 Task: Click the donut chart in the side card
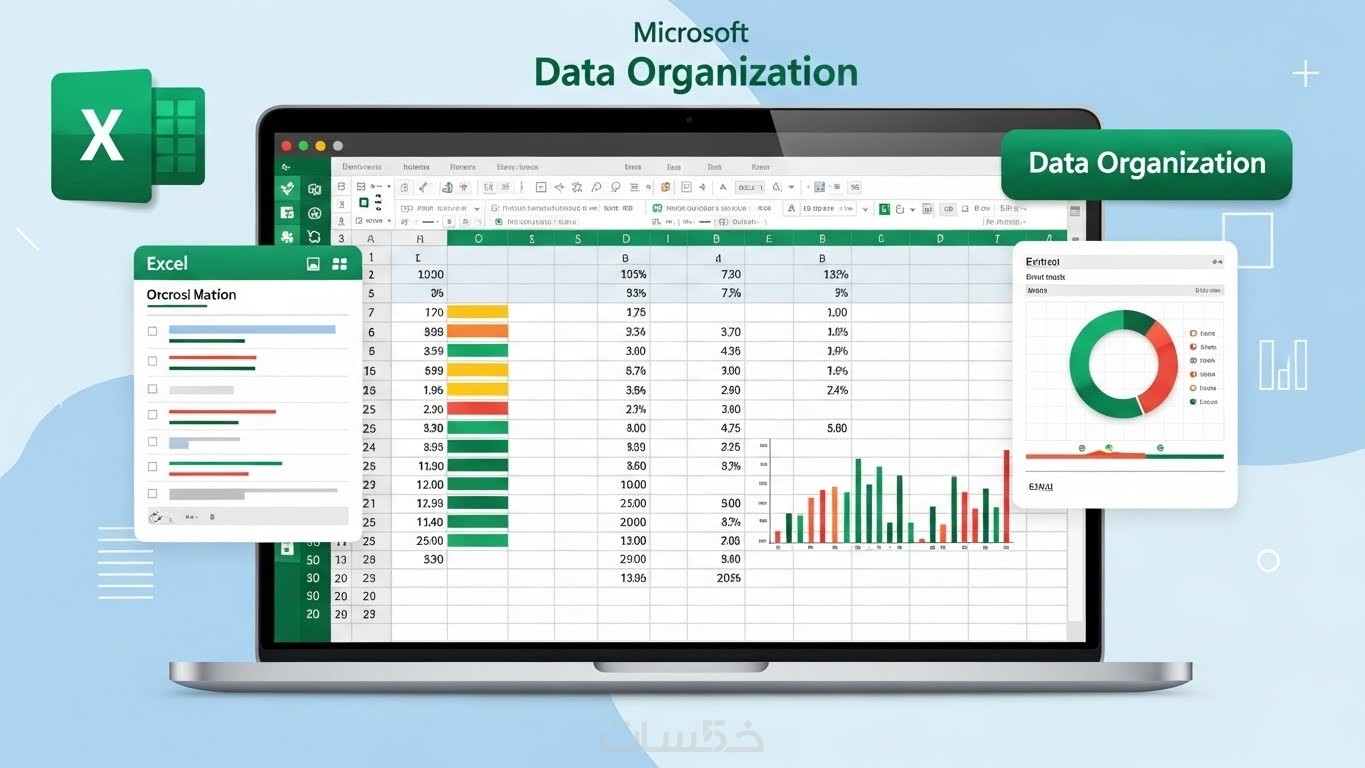1123,364
